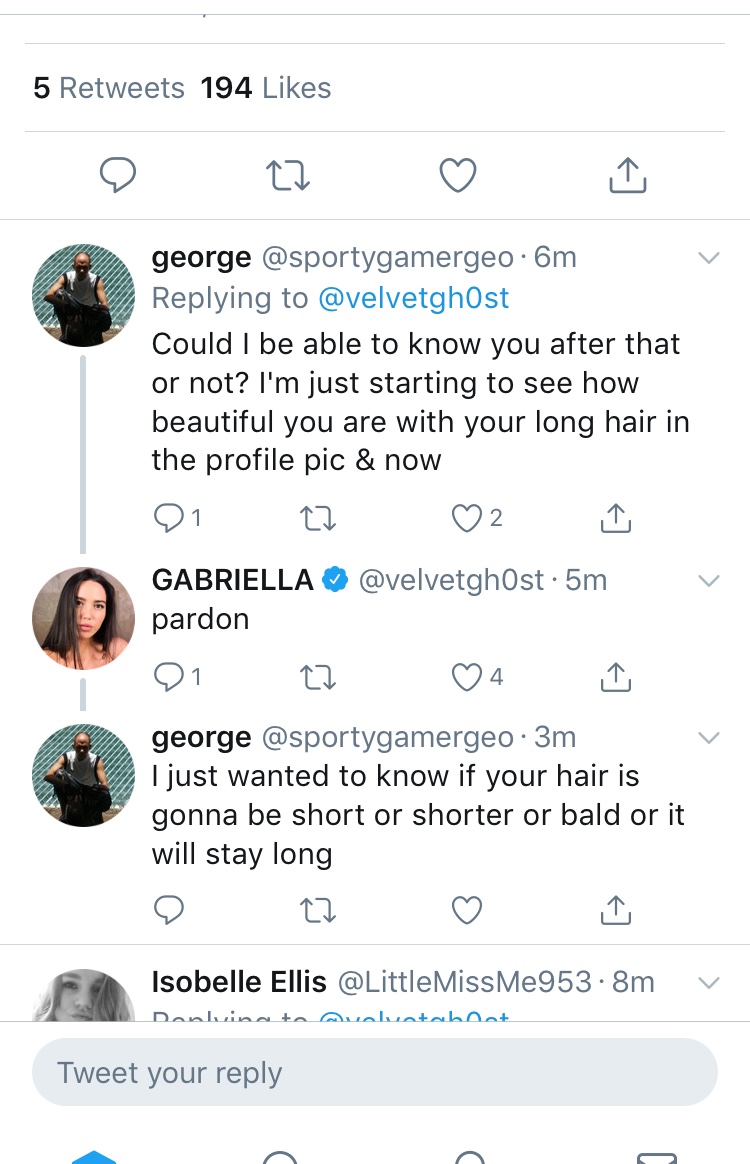
Task: Tap the "Tweet your reply" field
Action: click(x=374, y=1073)
